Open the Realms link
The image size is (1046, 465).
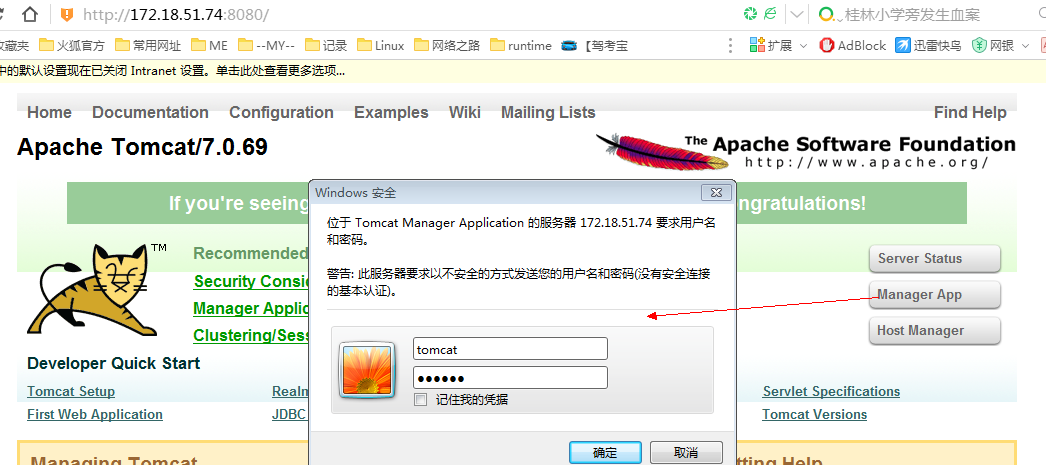291,392
